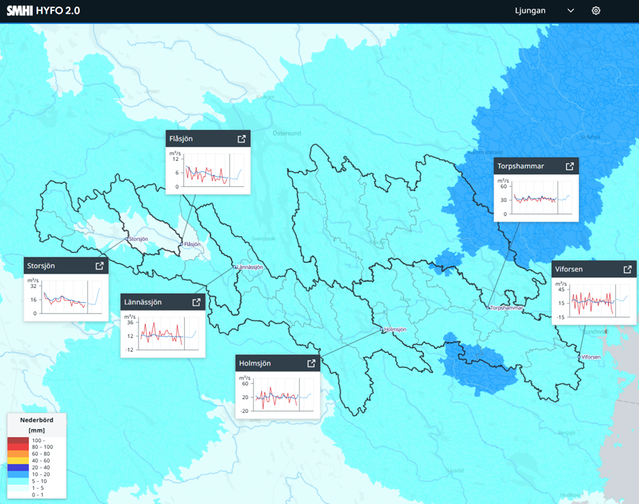Open Storsjön chart external link icon
Image resolution: width=639 pixels, height=504 pixels.
coord(99,266)
